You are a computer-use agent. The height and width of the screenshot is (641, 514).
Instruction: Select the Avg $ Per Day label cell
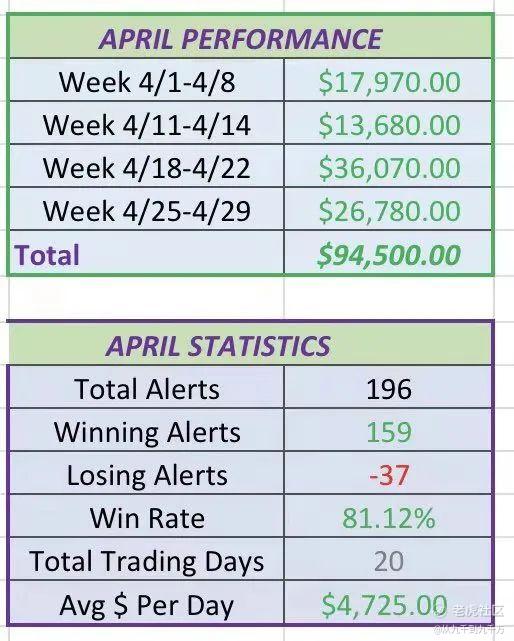pos(147,603)
